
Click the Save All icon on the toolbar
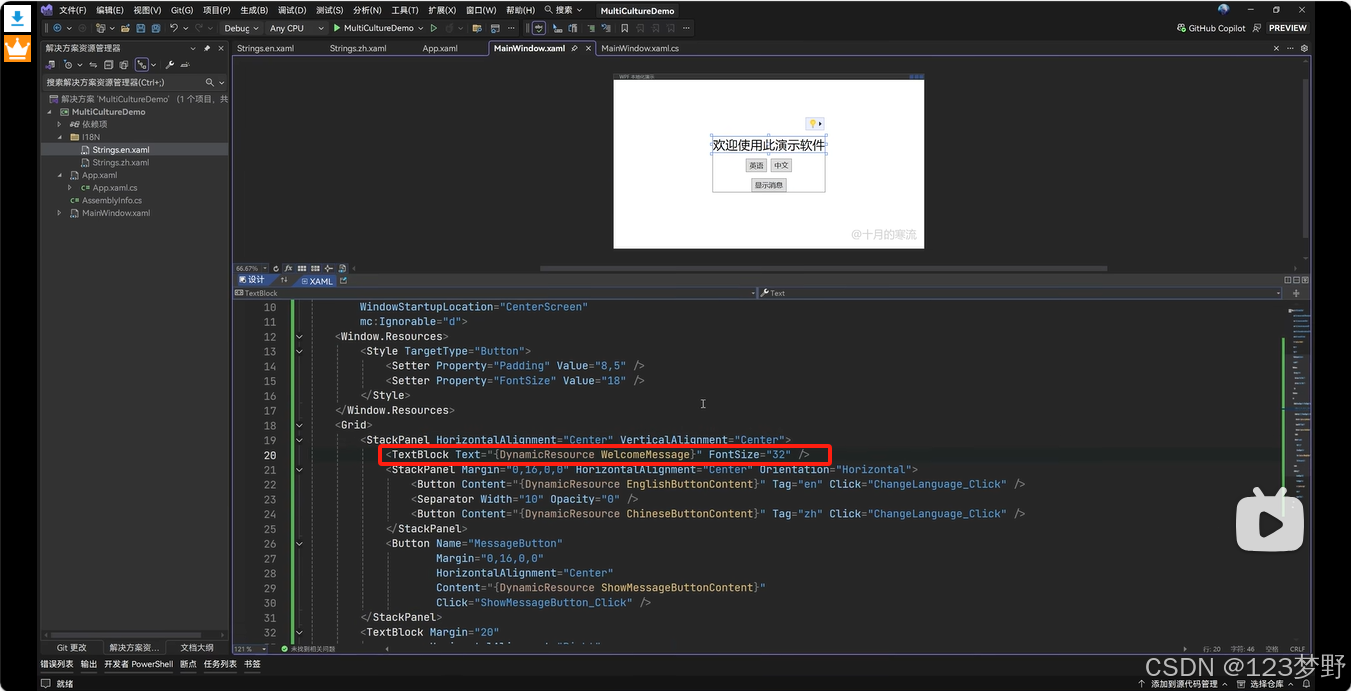pos(155,28)
